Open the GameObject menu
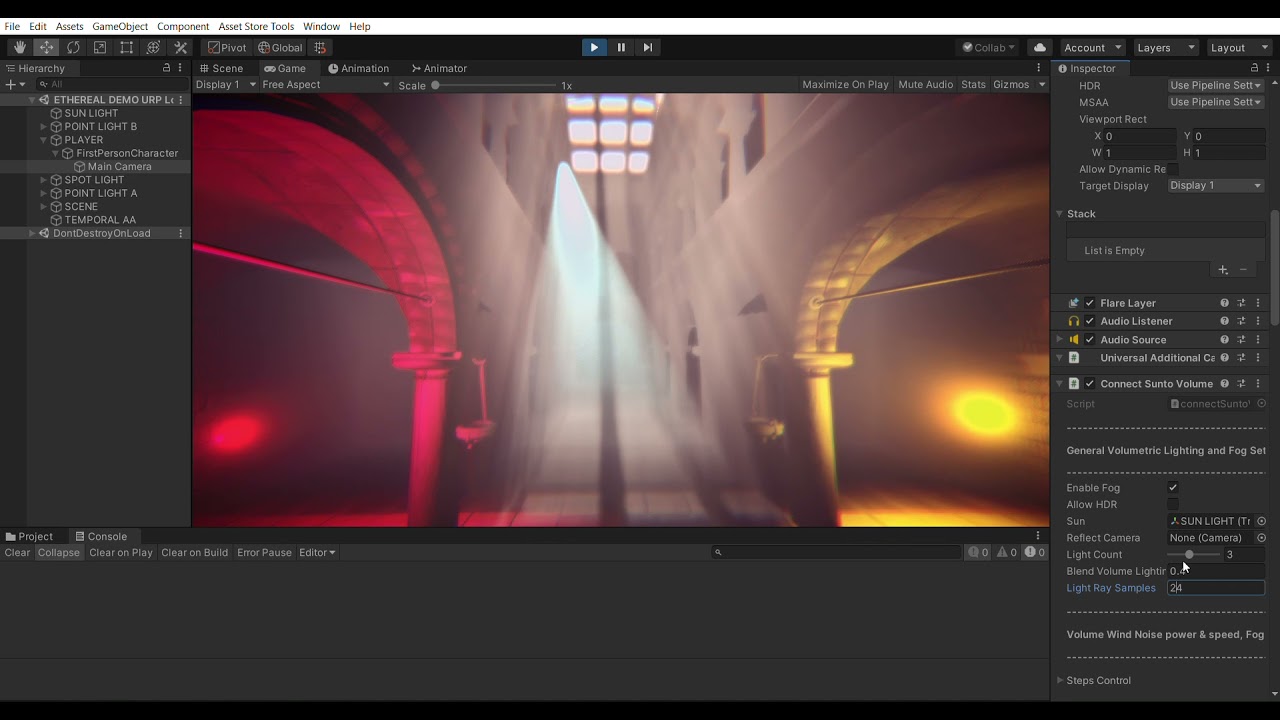The width and height of the screenshot is (1280, 720). pos(120,26)
